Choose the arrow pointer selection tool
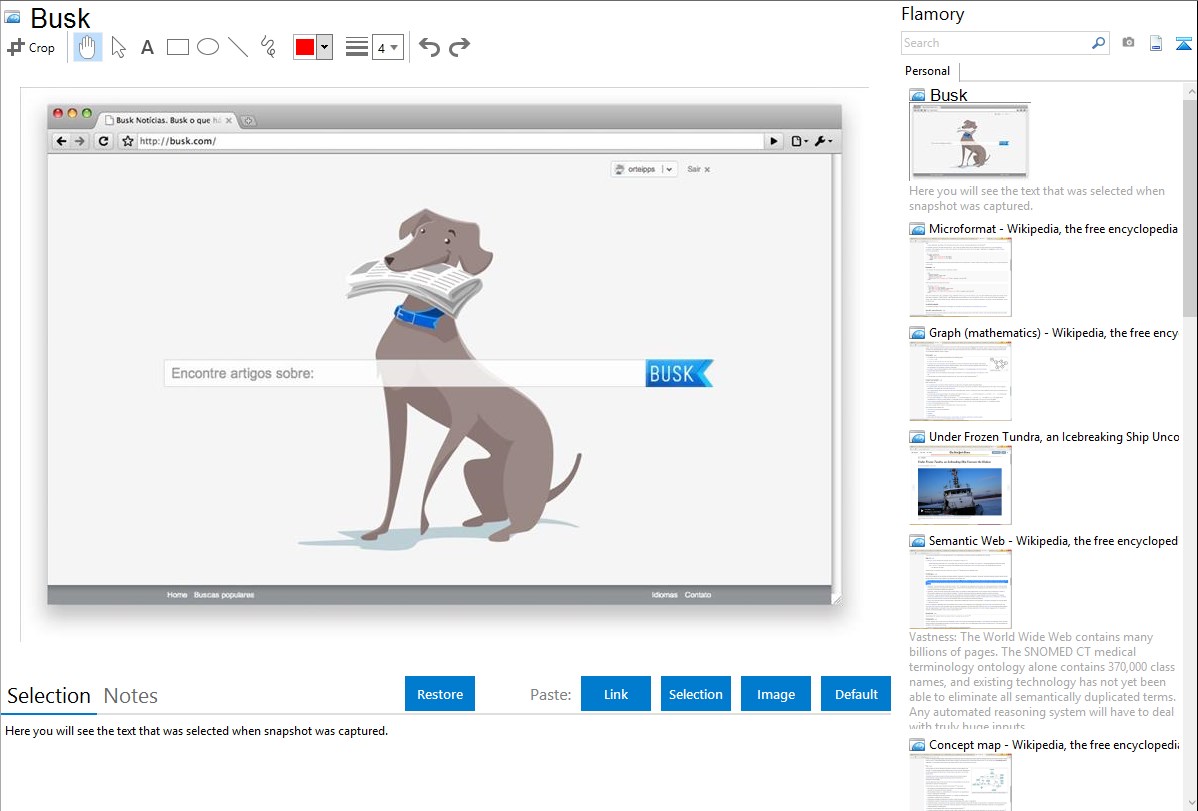 click(x=118, y=47)
